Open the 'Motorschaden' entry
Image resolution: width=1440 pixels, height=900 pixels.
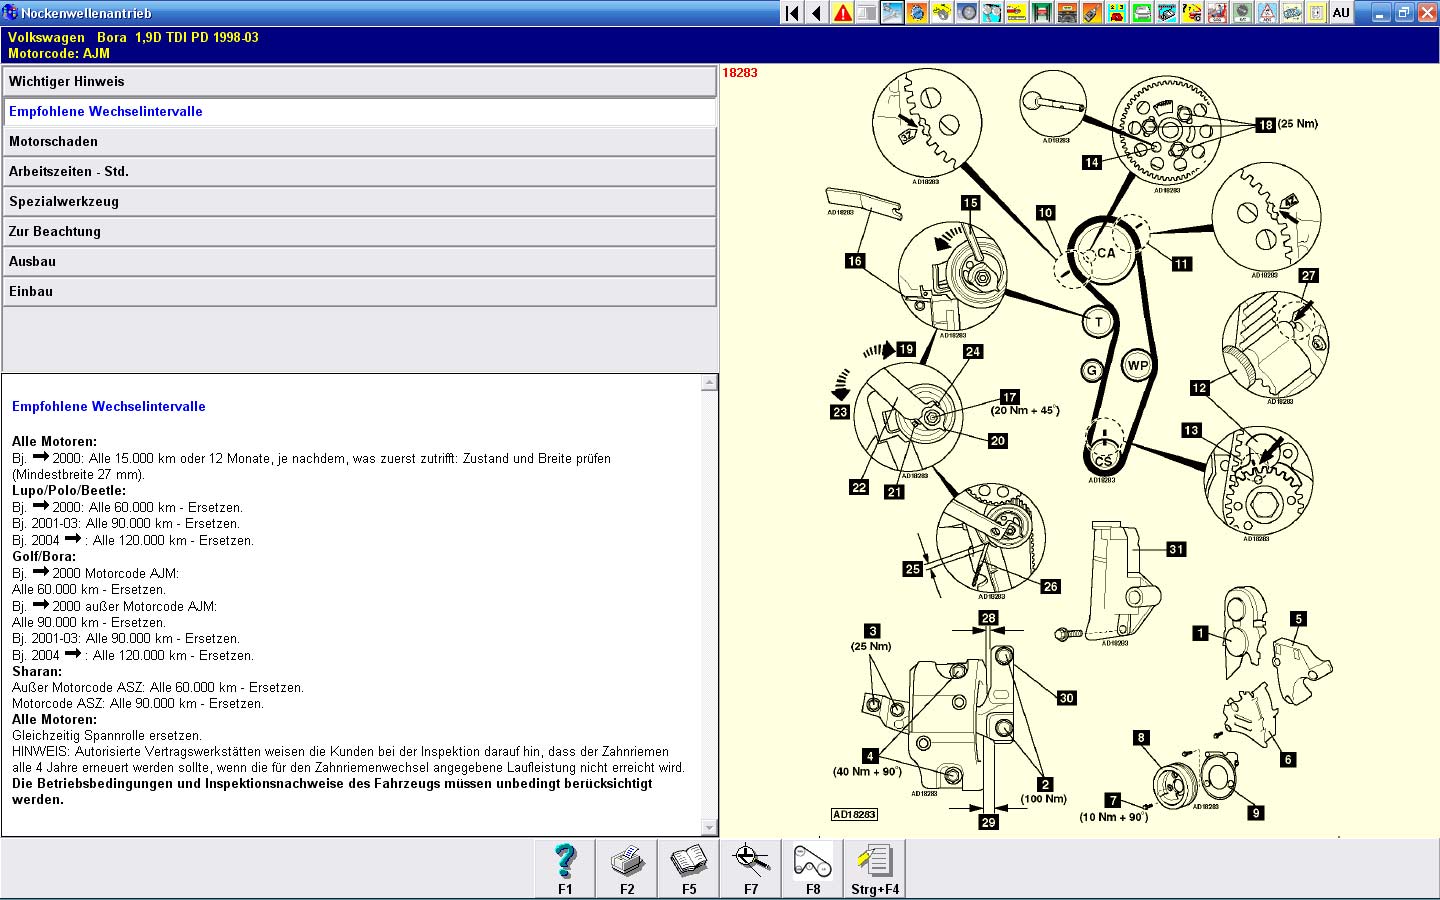click(359, 142)
